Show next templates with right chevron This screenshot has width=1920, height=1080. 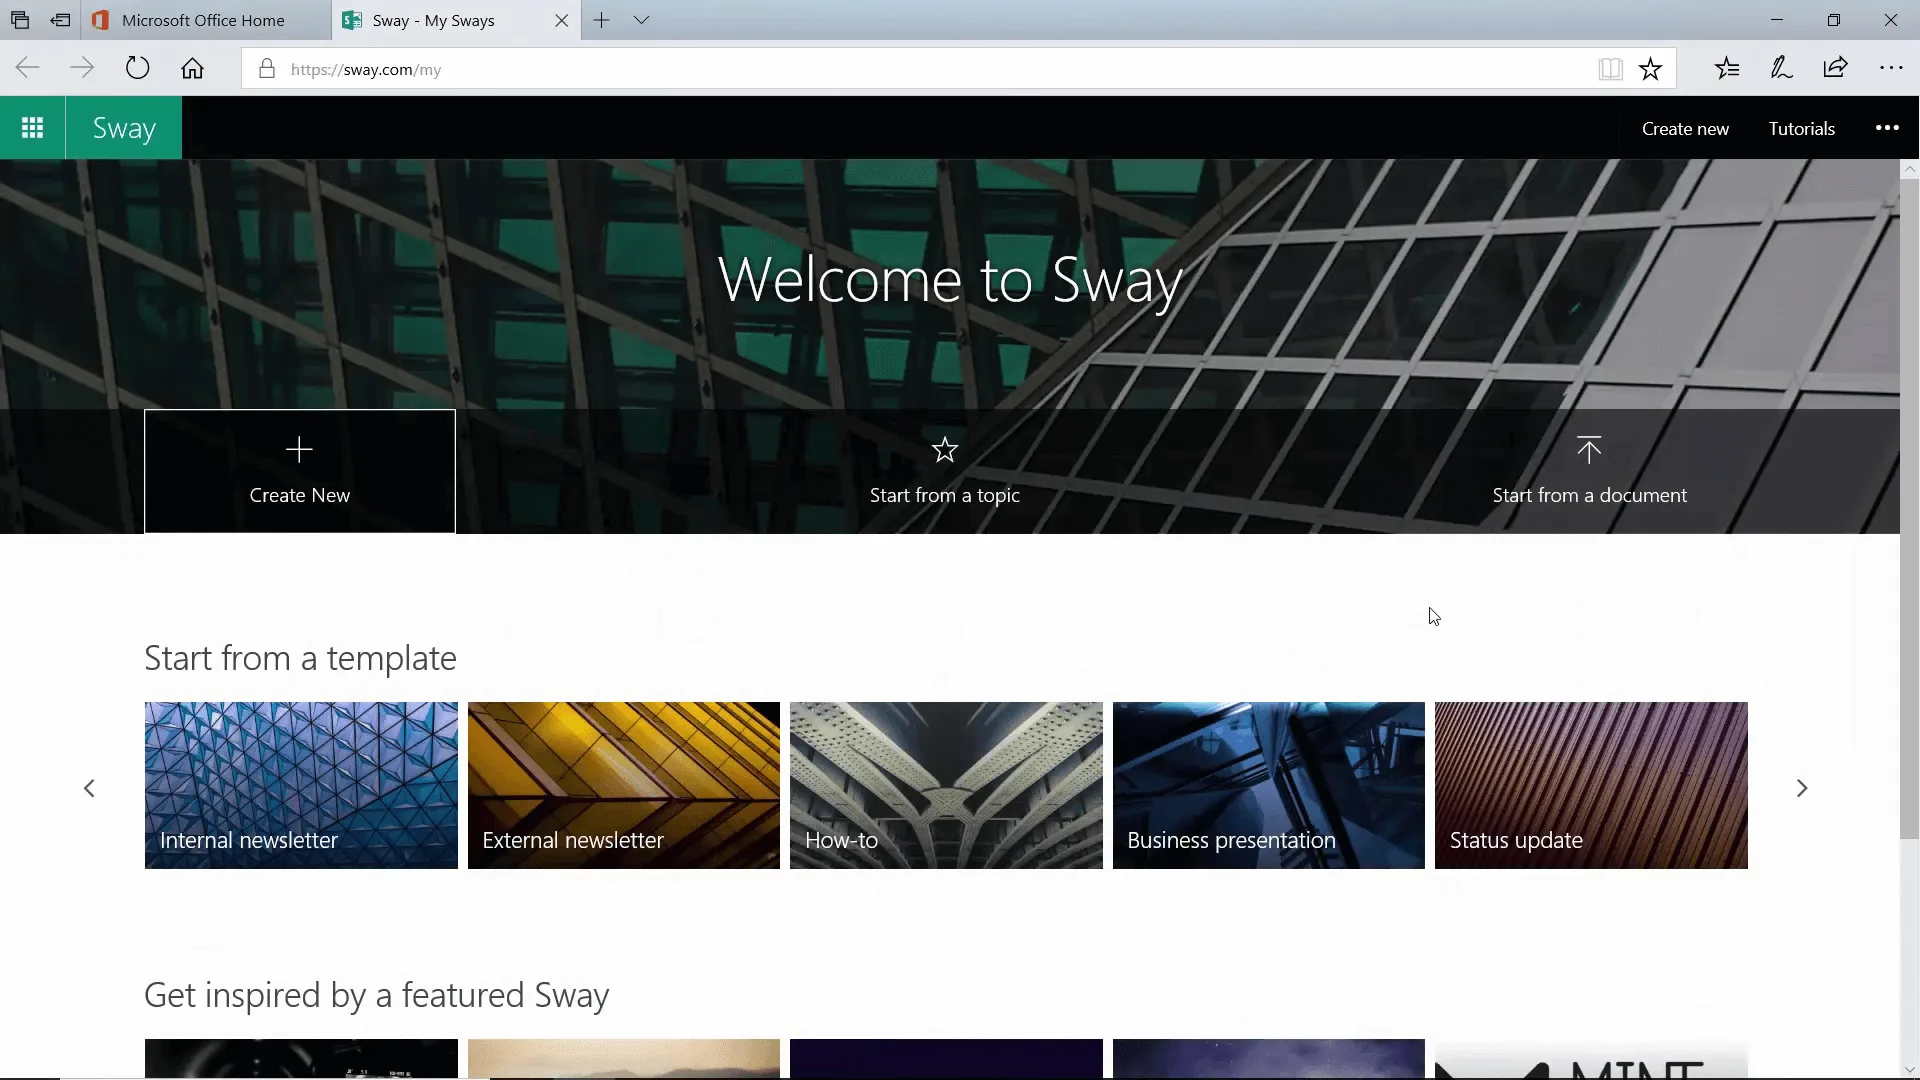click(x=1802, y=788)
